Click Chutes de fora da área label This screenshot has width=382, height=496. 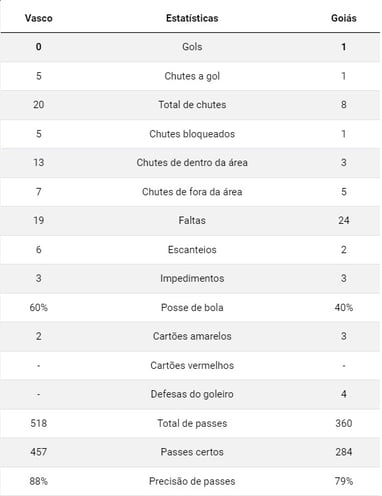192,192
